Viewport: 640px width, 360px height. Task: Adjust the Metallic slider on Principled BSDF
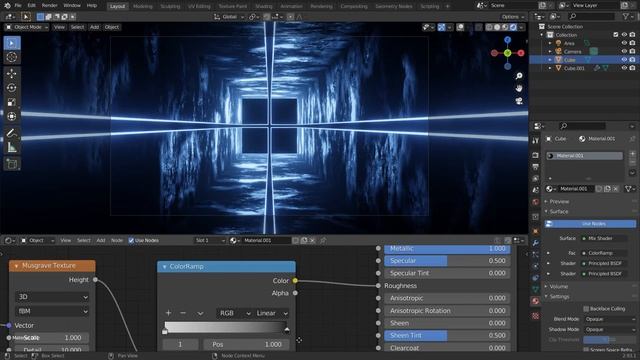(447, 249)
